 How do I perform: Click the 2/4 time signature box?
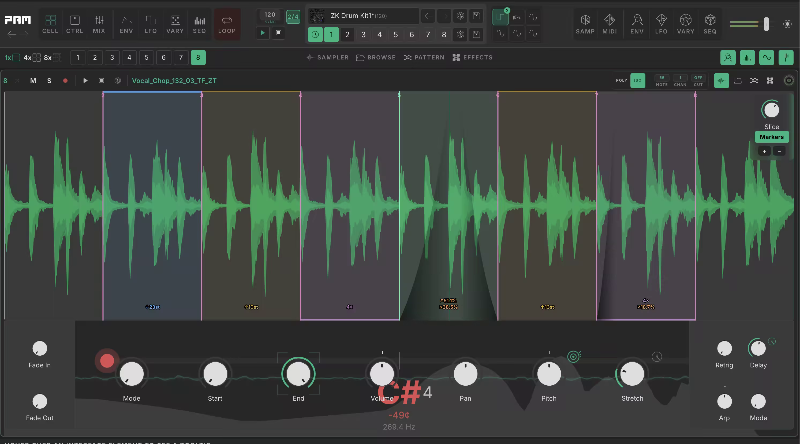293,17
